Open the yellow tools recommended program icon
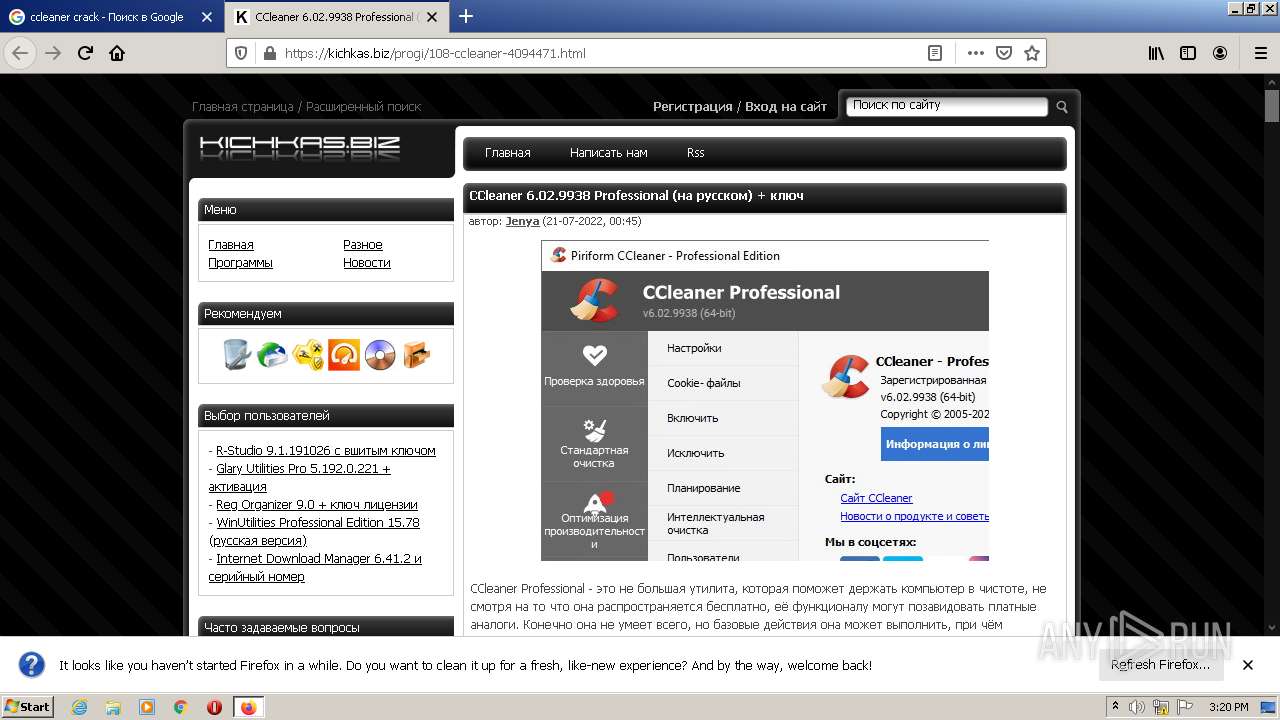 (x=308, y=354)
